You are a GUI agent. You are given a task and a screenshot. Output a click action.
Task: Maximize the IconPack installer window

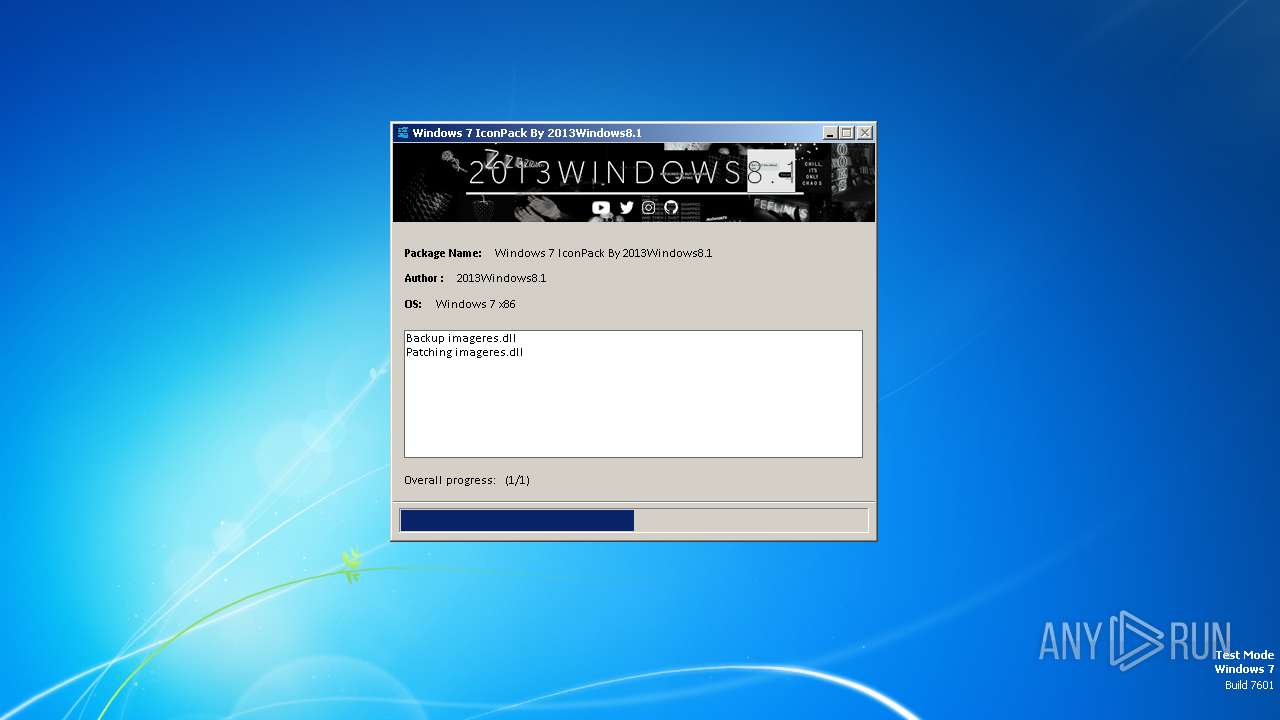coord(847,133)
